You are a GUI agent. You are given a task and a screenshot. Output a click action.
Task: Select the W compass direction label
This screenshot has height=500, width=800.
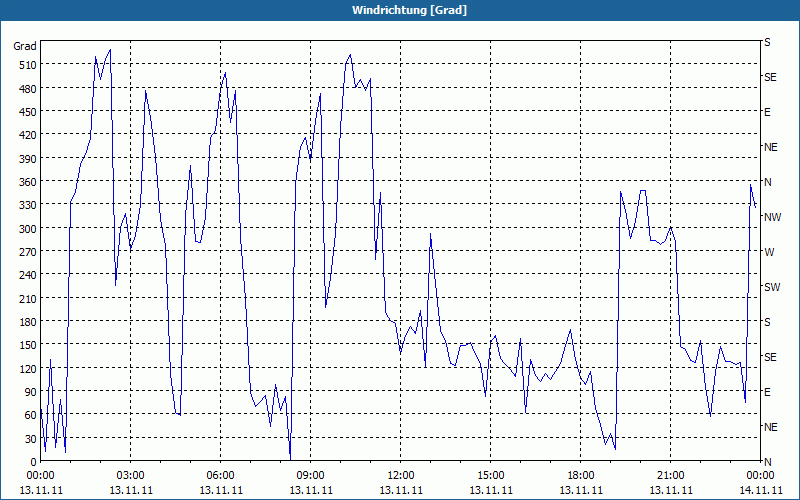click(769, 252)
